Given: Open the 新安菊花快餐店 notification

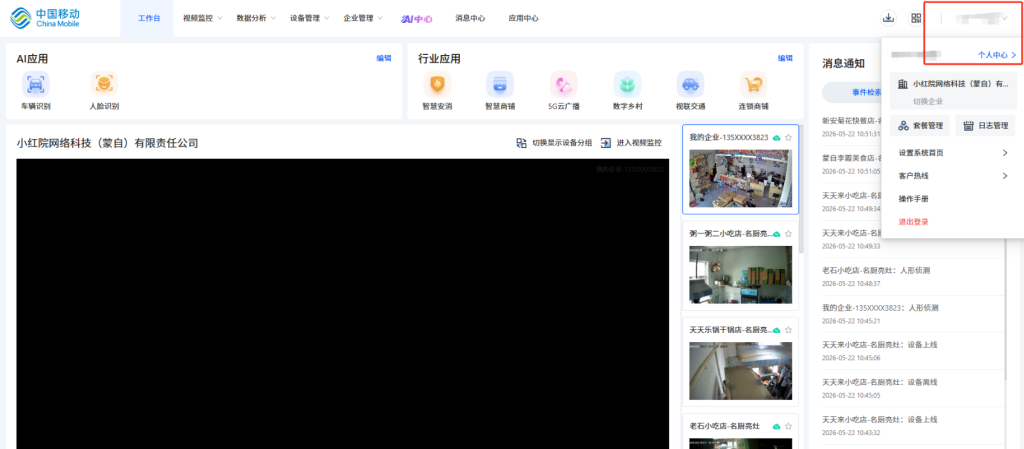Looking at the screenshot, I should click(x=852, y=127).
